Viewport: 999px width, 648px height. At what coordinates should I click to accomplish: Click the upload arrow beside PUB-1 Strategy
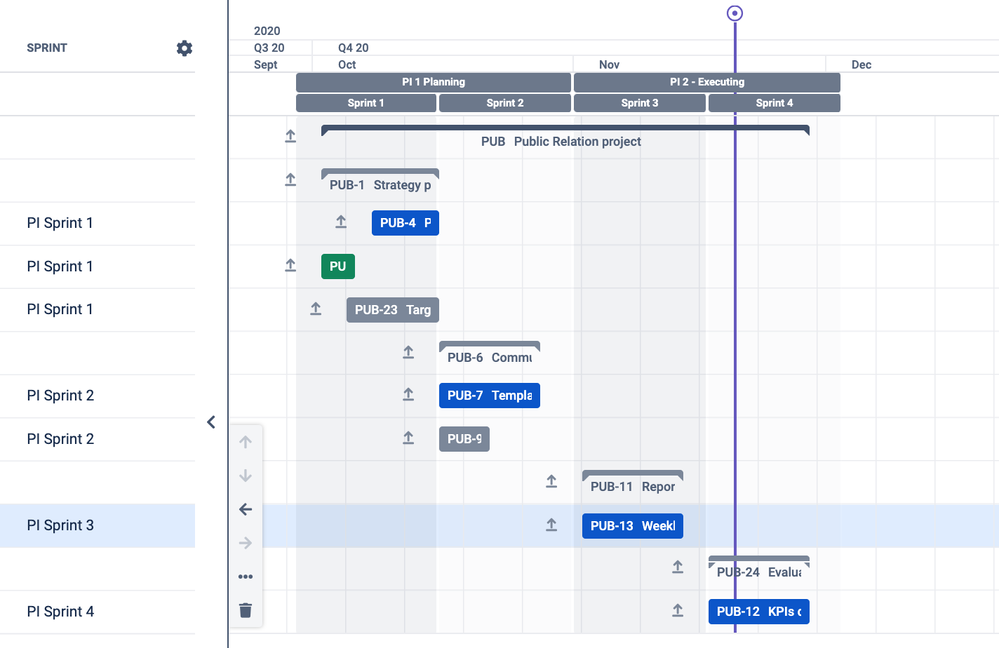(x=291, y=180)
